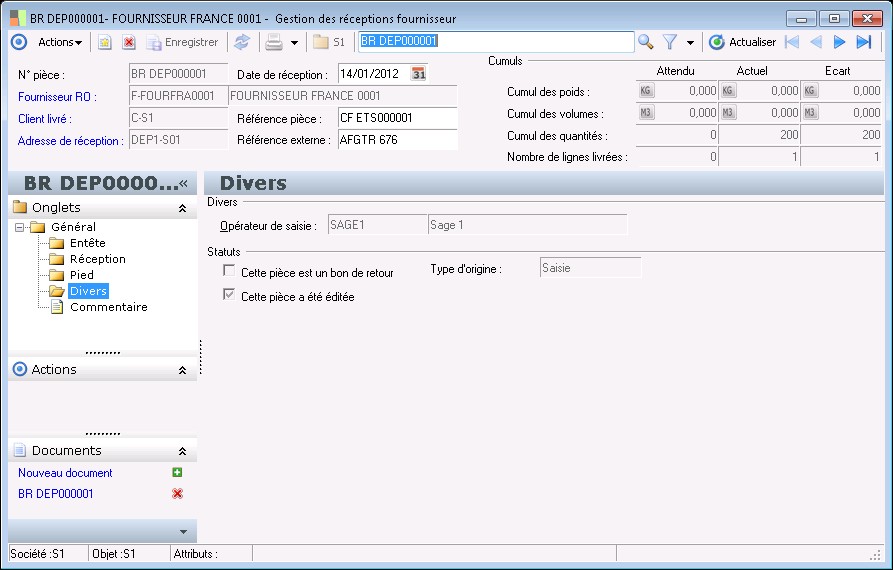
Task: Toggle 'Cette pièce est un bon de retour'
Action: 230,272
